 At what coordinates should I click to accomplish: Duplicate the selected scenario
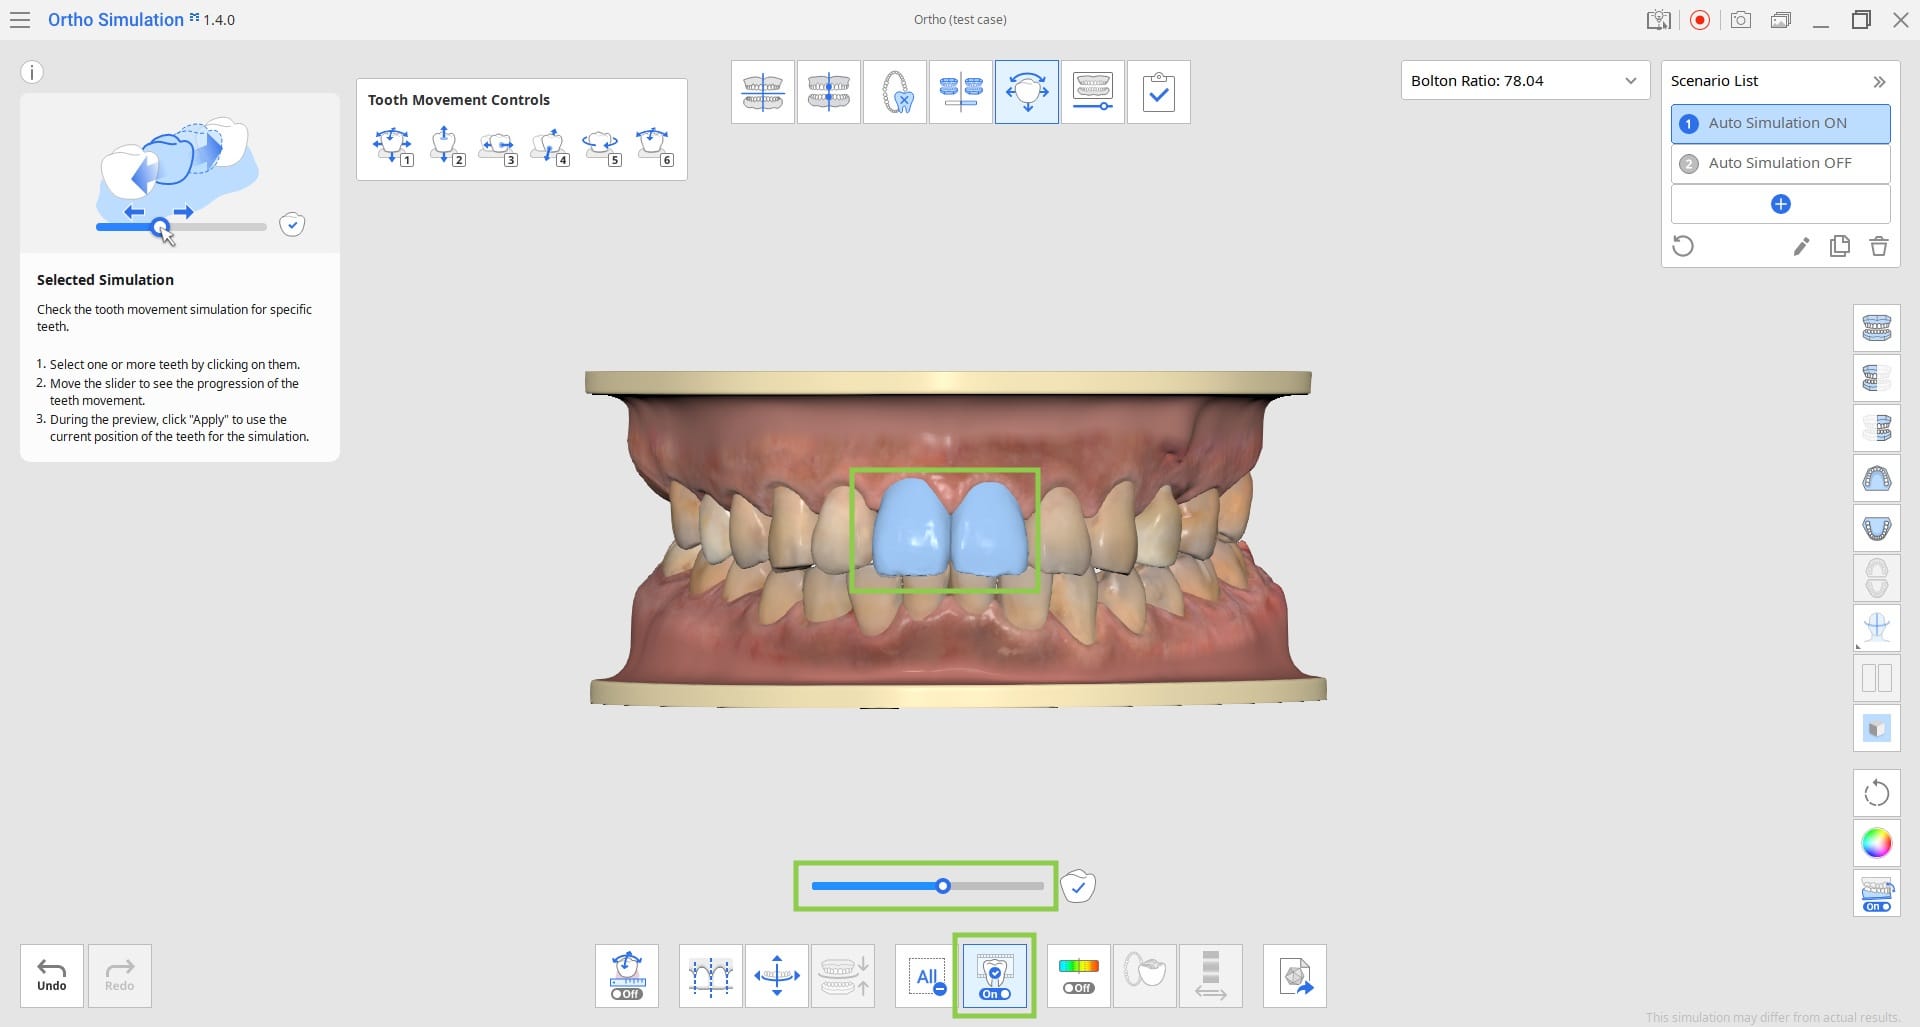coord(1839,246)
